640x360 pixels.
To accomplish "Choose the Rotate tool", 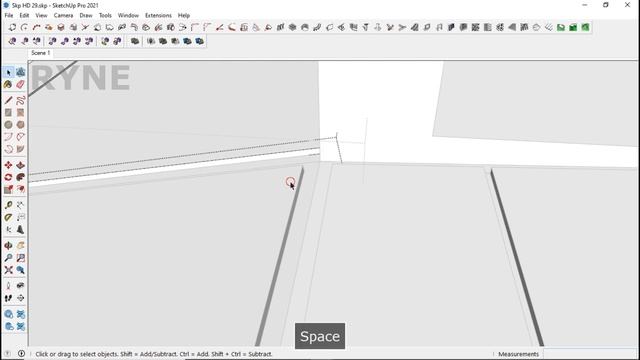I will tap(9, 178).
